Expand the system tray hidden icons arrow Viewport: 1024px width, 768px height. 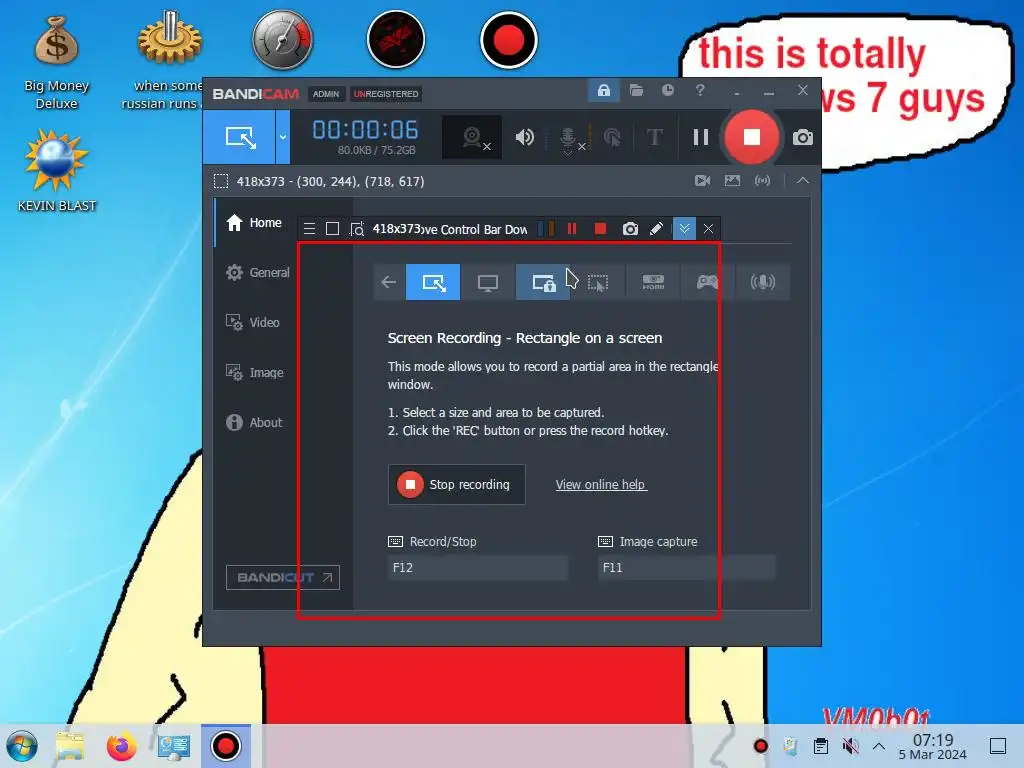click(x=879, y=746)
